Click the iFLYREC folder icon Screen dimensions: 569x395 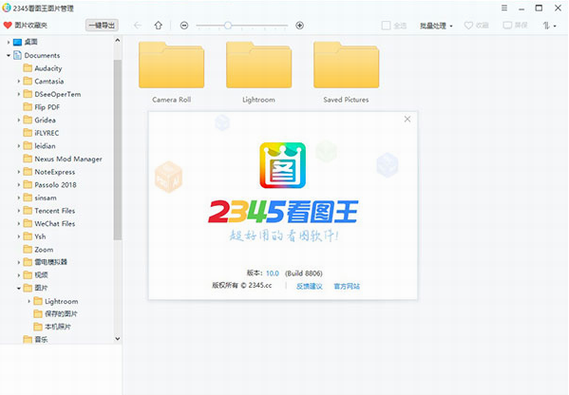28,133
